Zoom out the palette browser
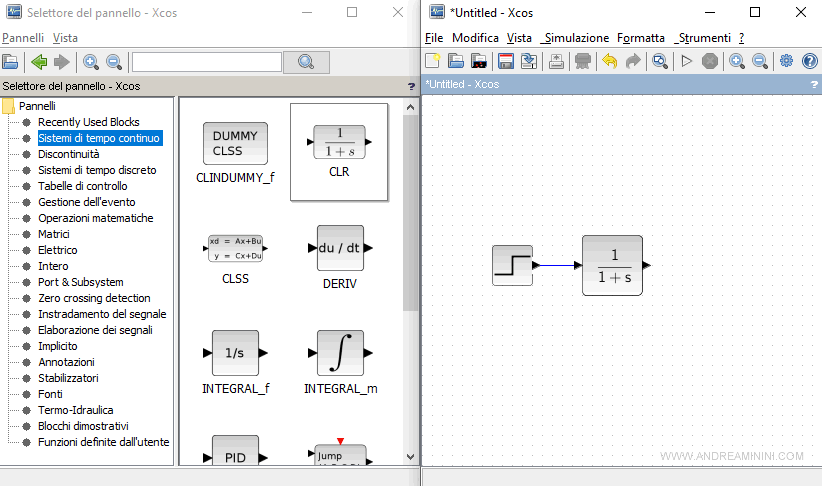This screenshot has width=822, height=486. tap(114, 62)
